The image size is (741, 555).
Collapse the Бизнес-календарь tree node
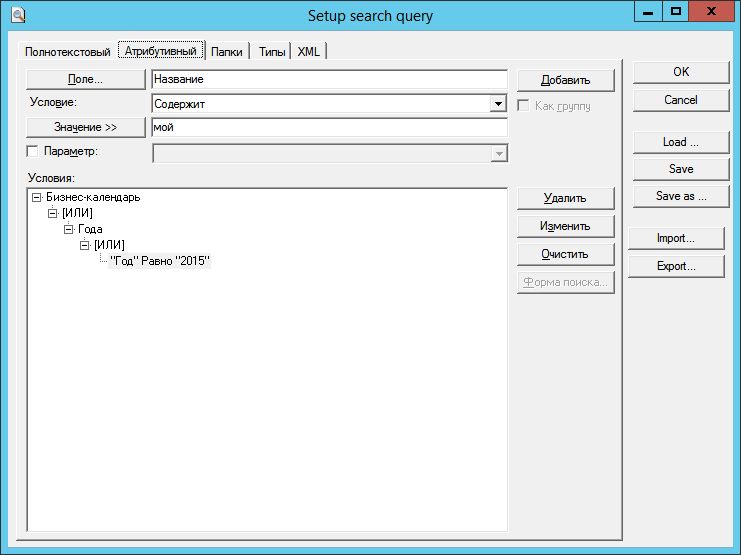pos(37,197)
